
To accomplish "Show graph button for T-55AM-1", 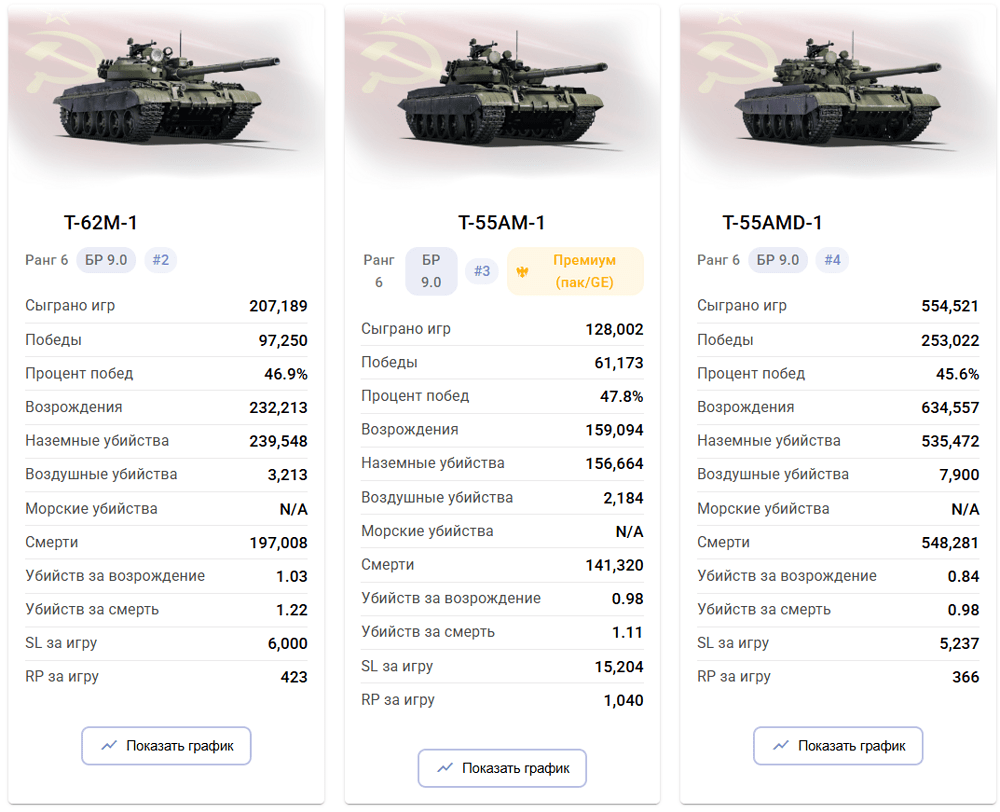I will coord(502,768).
